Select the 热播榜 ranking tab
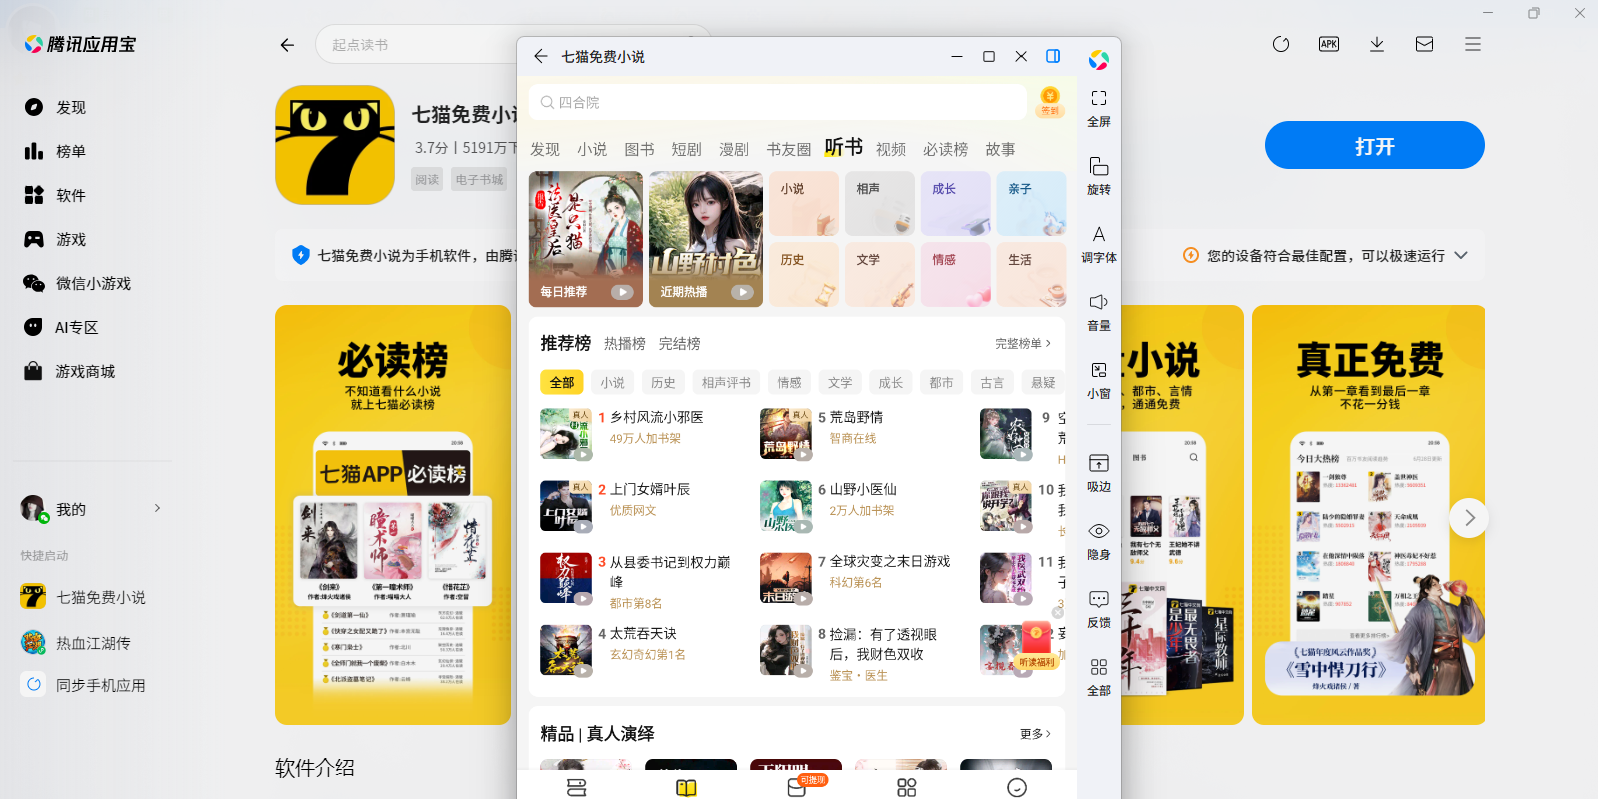 (x=624, y=344)
